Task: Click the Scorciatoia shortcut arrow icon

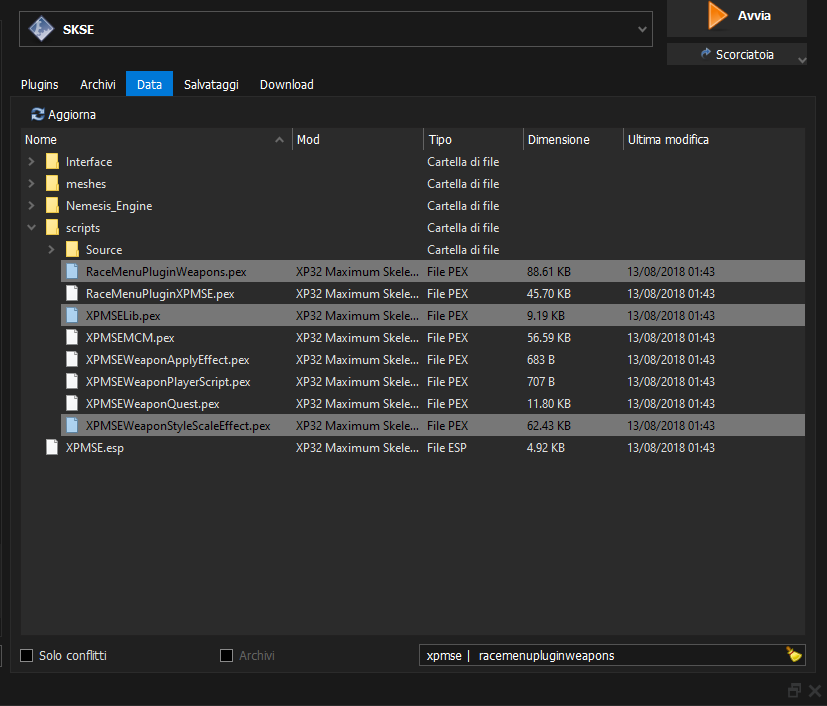Action: point(705,53)
